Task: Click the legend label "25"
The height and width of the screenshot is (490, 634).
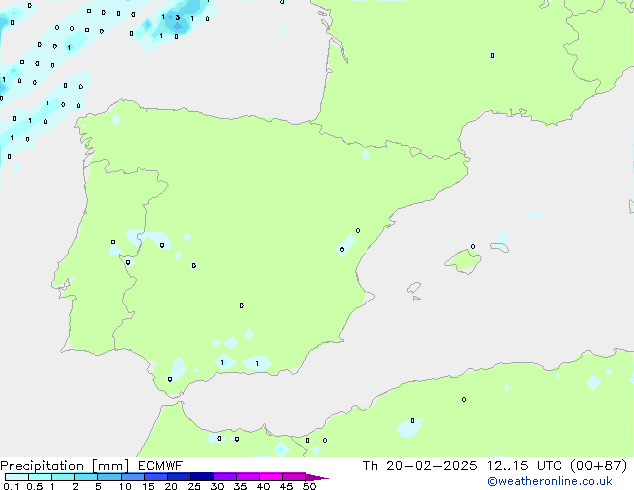Action: coord(194,486)
